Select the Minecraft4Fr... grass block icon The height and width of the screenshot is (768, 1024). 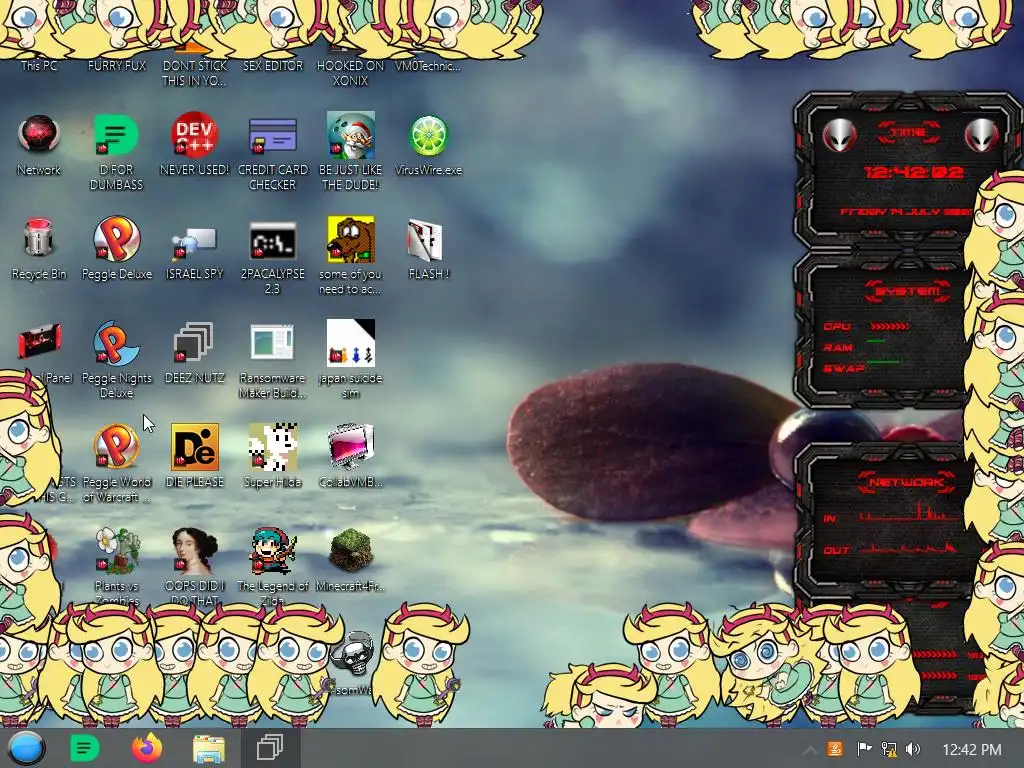[x=351, y=550]
